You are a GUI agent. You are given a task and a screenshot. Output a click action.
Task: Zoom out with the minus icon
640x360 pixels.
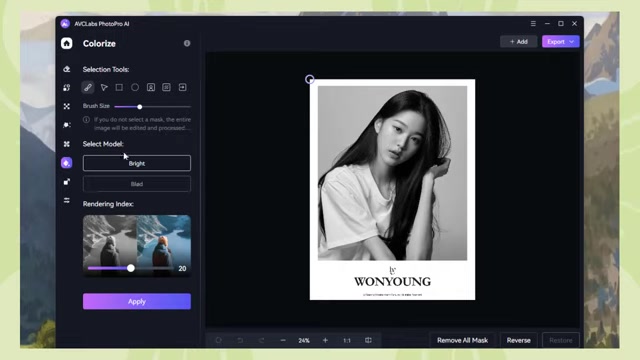[283, 340]
